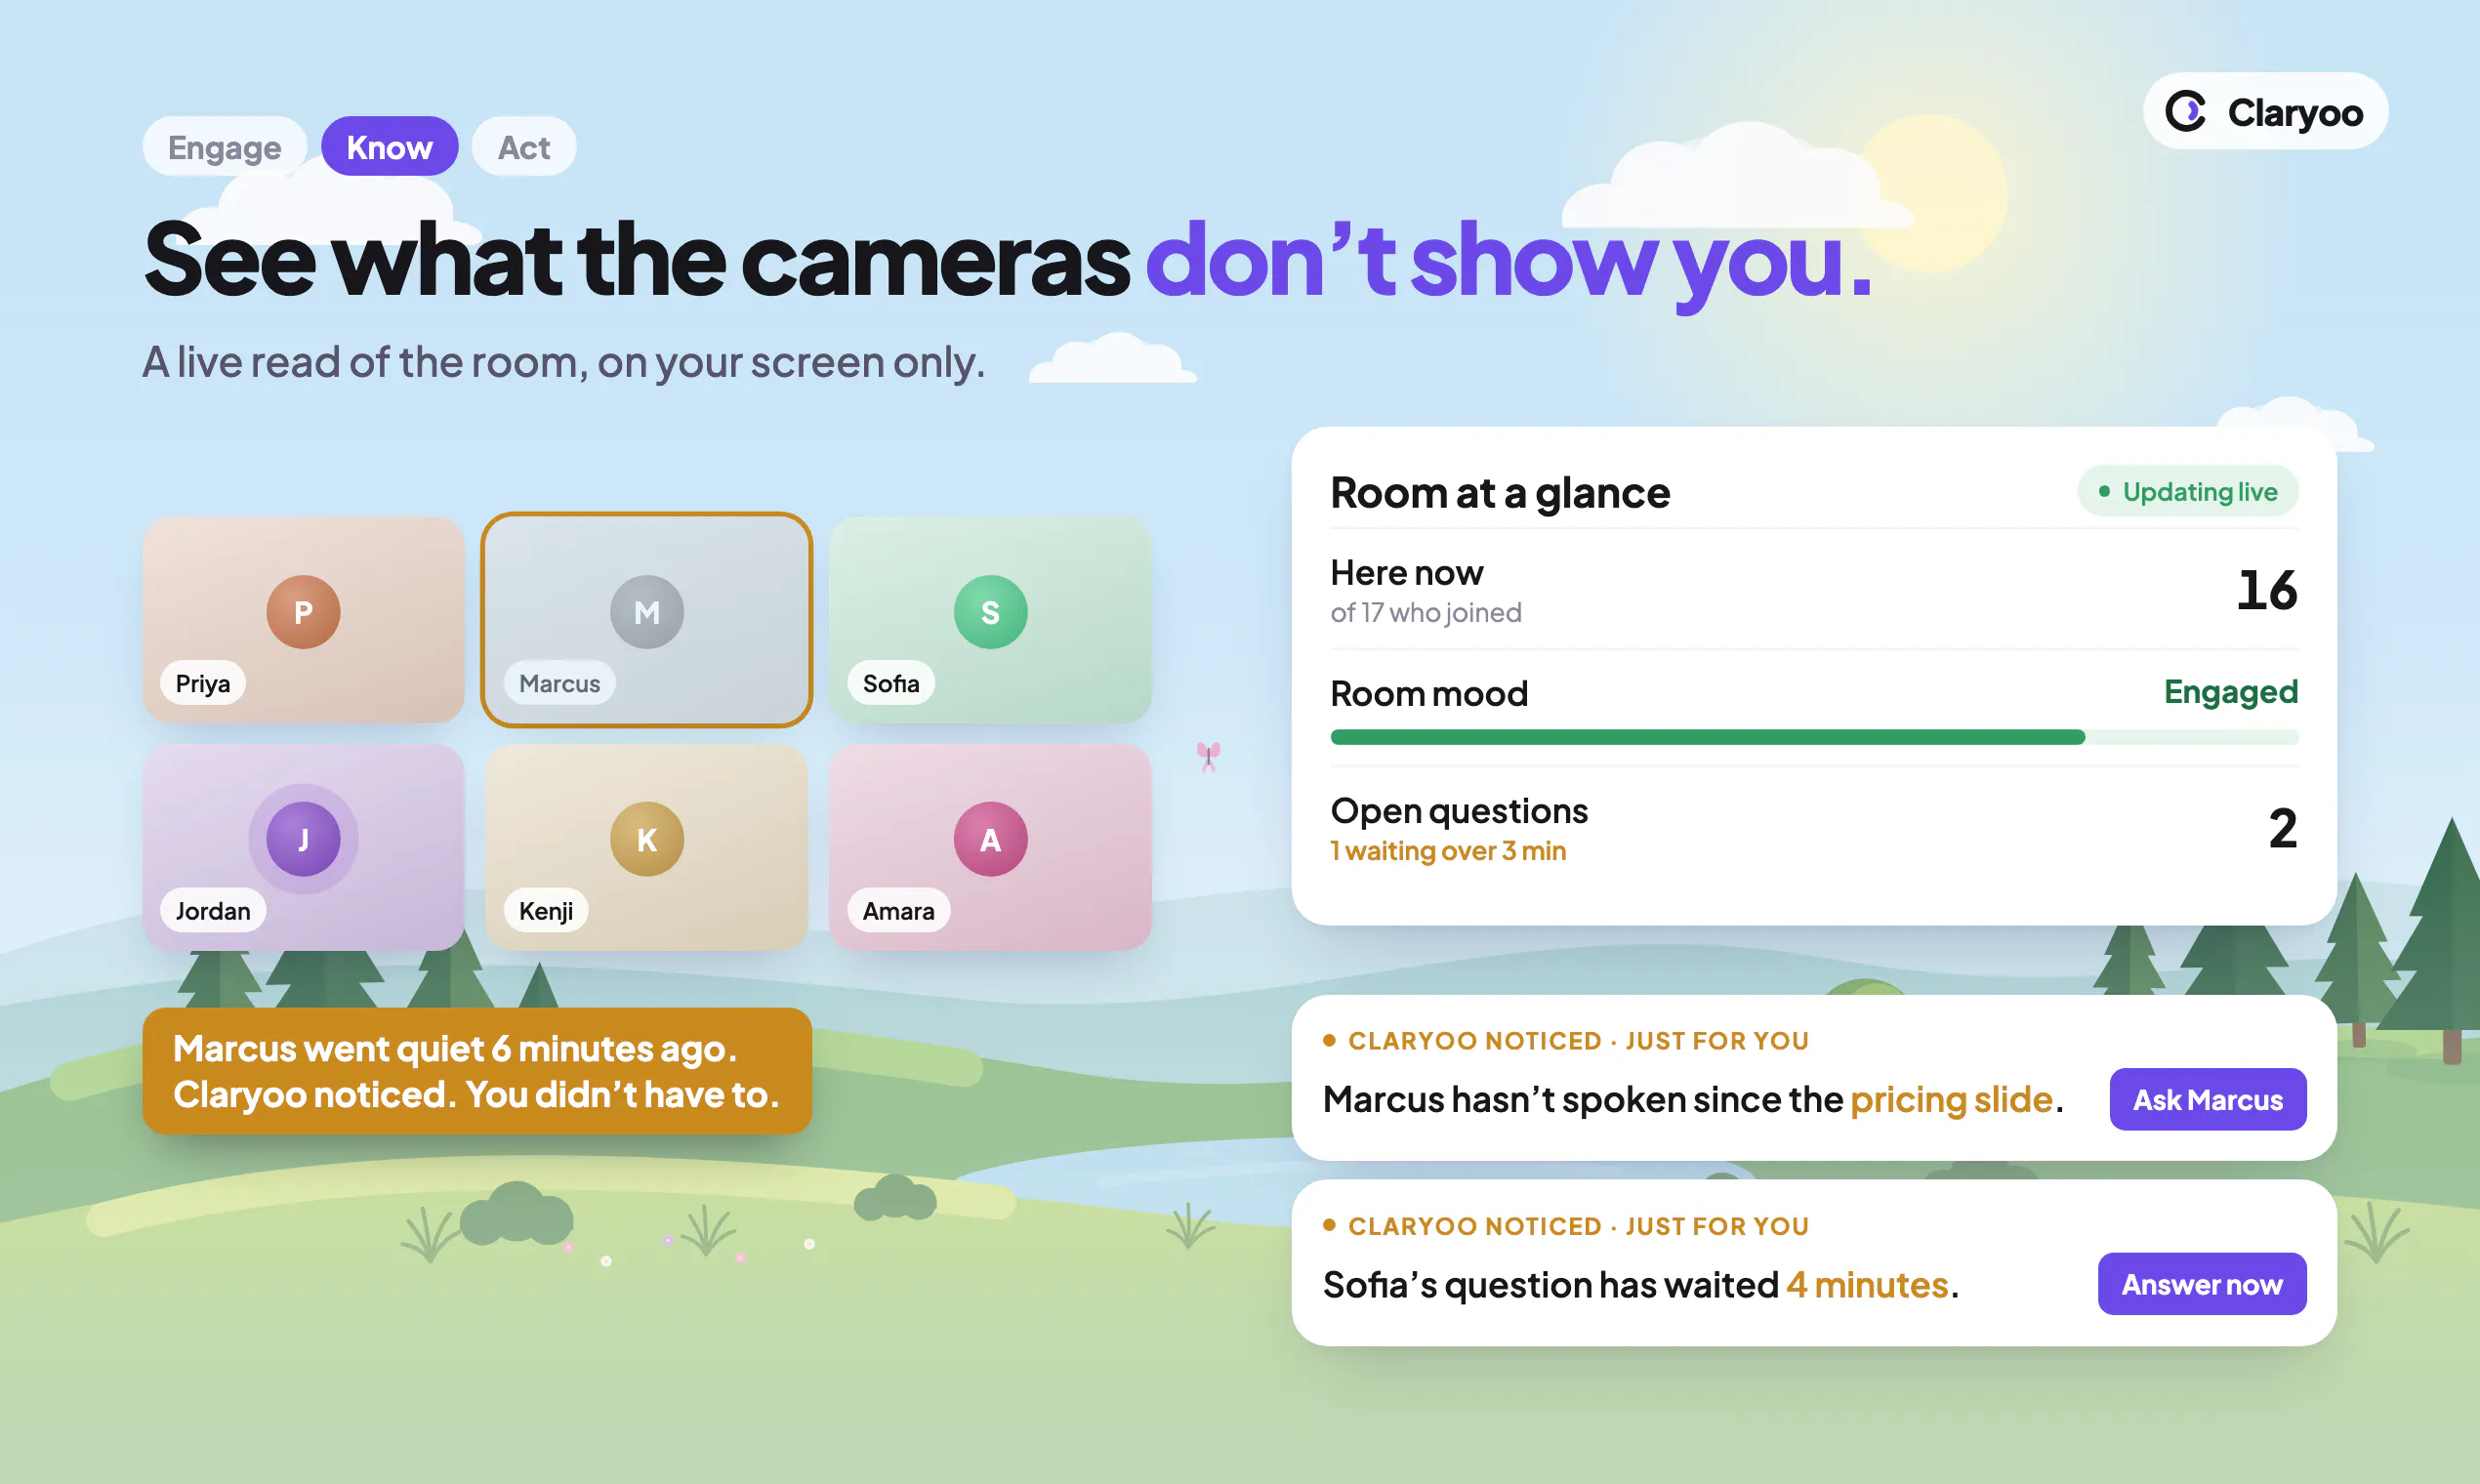Select Sofia's green S avatar
Image resolution: width=2480 pixels, height=1484 pixels.
pos(990,612)
